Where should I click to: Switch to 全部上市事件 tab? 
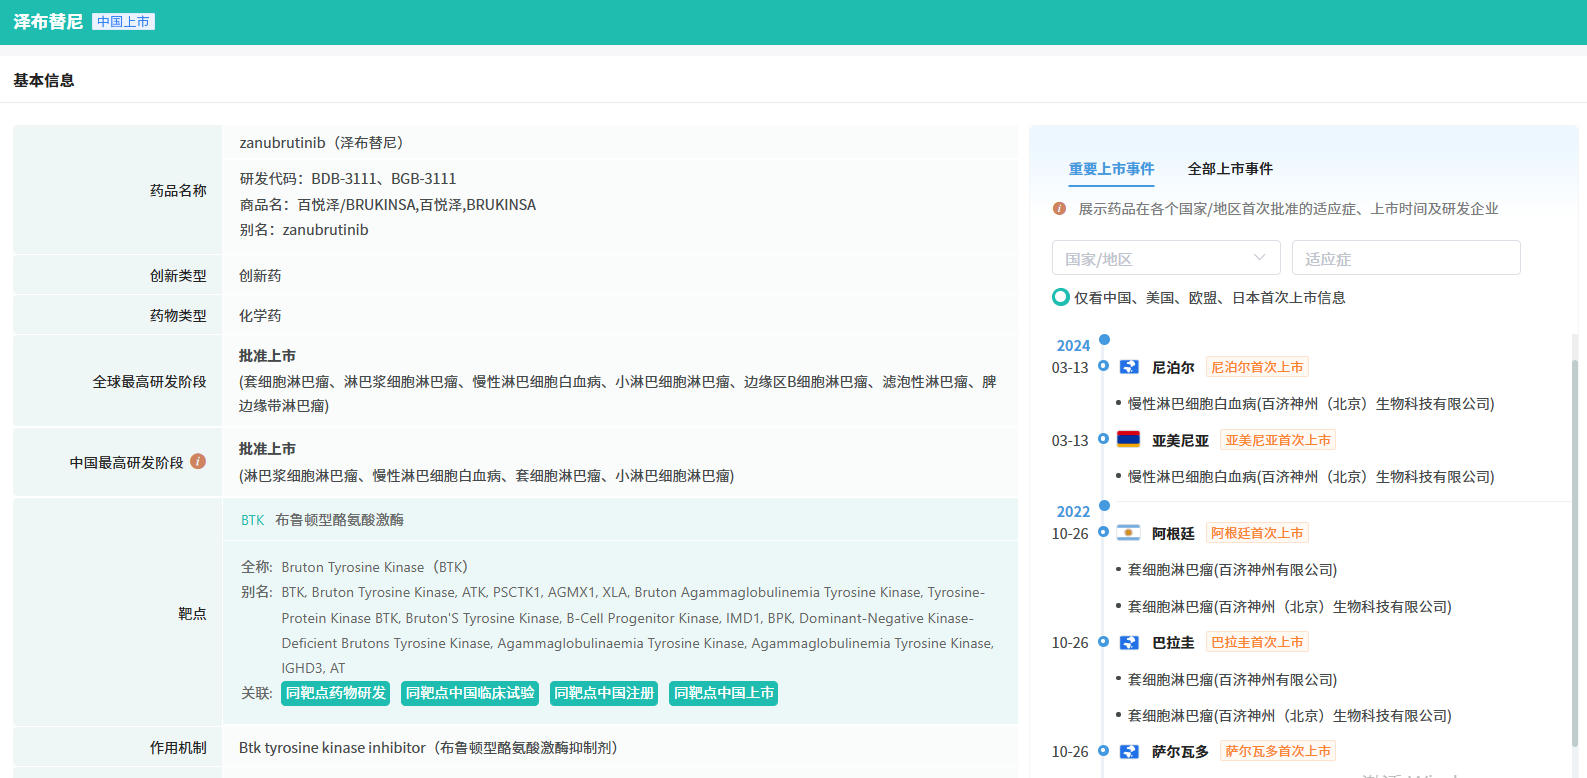1229,169
